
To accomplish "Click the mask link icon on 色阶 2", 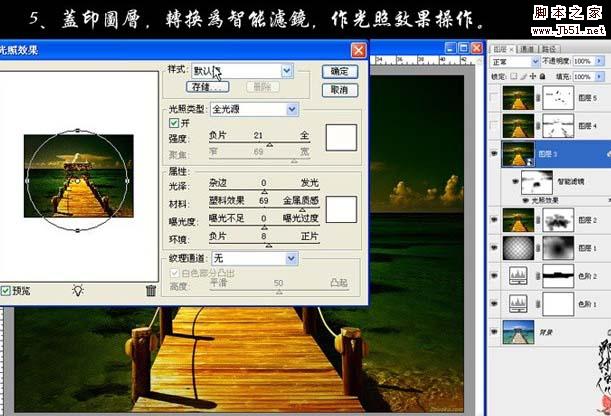I will (x=538, y=276).
